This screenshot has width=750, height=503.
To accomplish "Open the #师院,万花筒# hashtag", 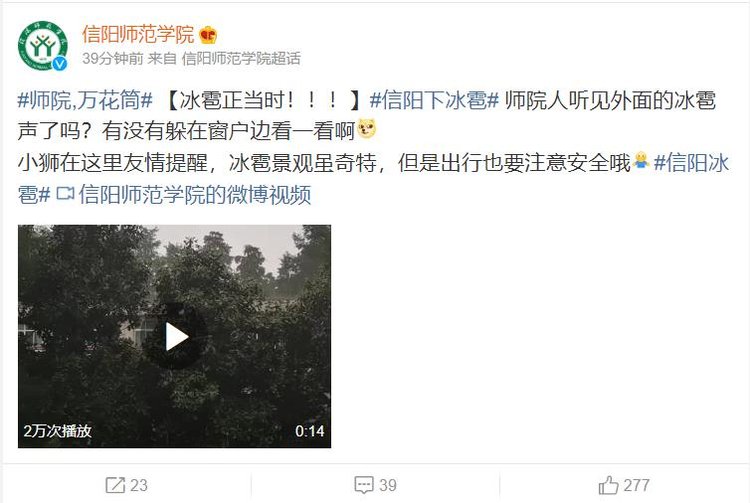I will pos(85,100).
